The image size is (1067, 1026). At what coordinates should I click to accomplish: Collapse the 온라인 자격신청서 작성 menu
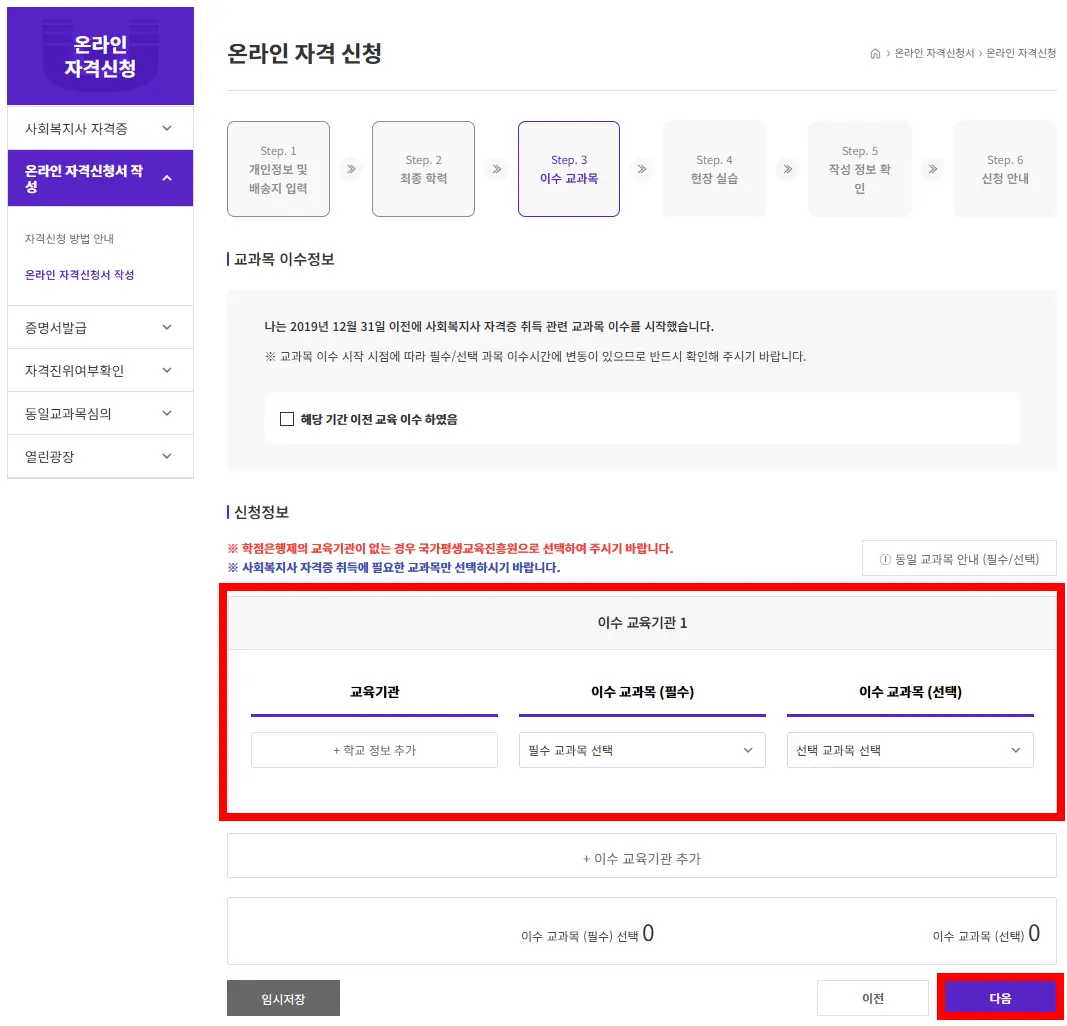click(100, 178)
